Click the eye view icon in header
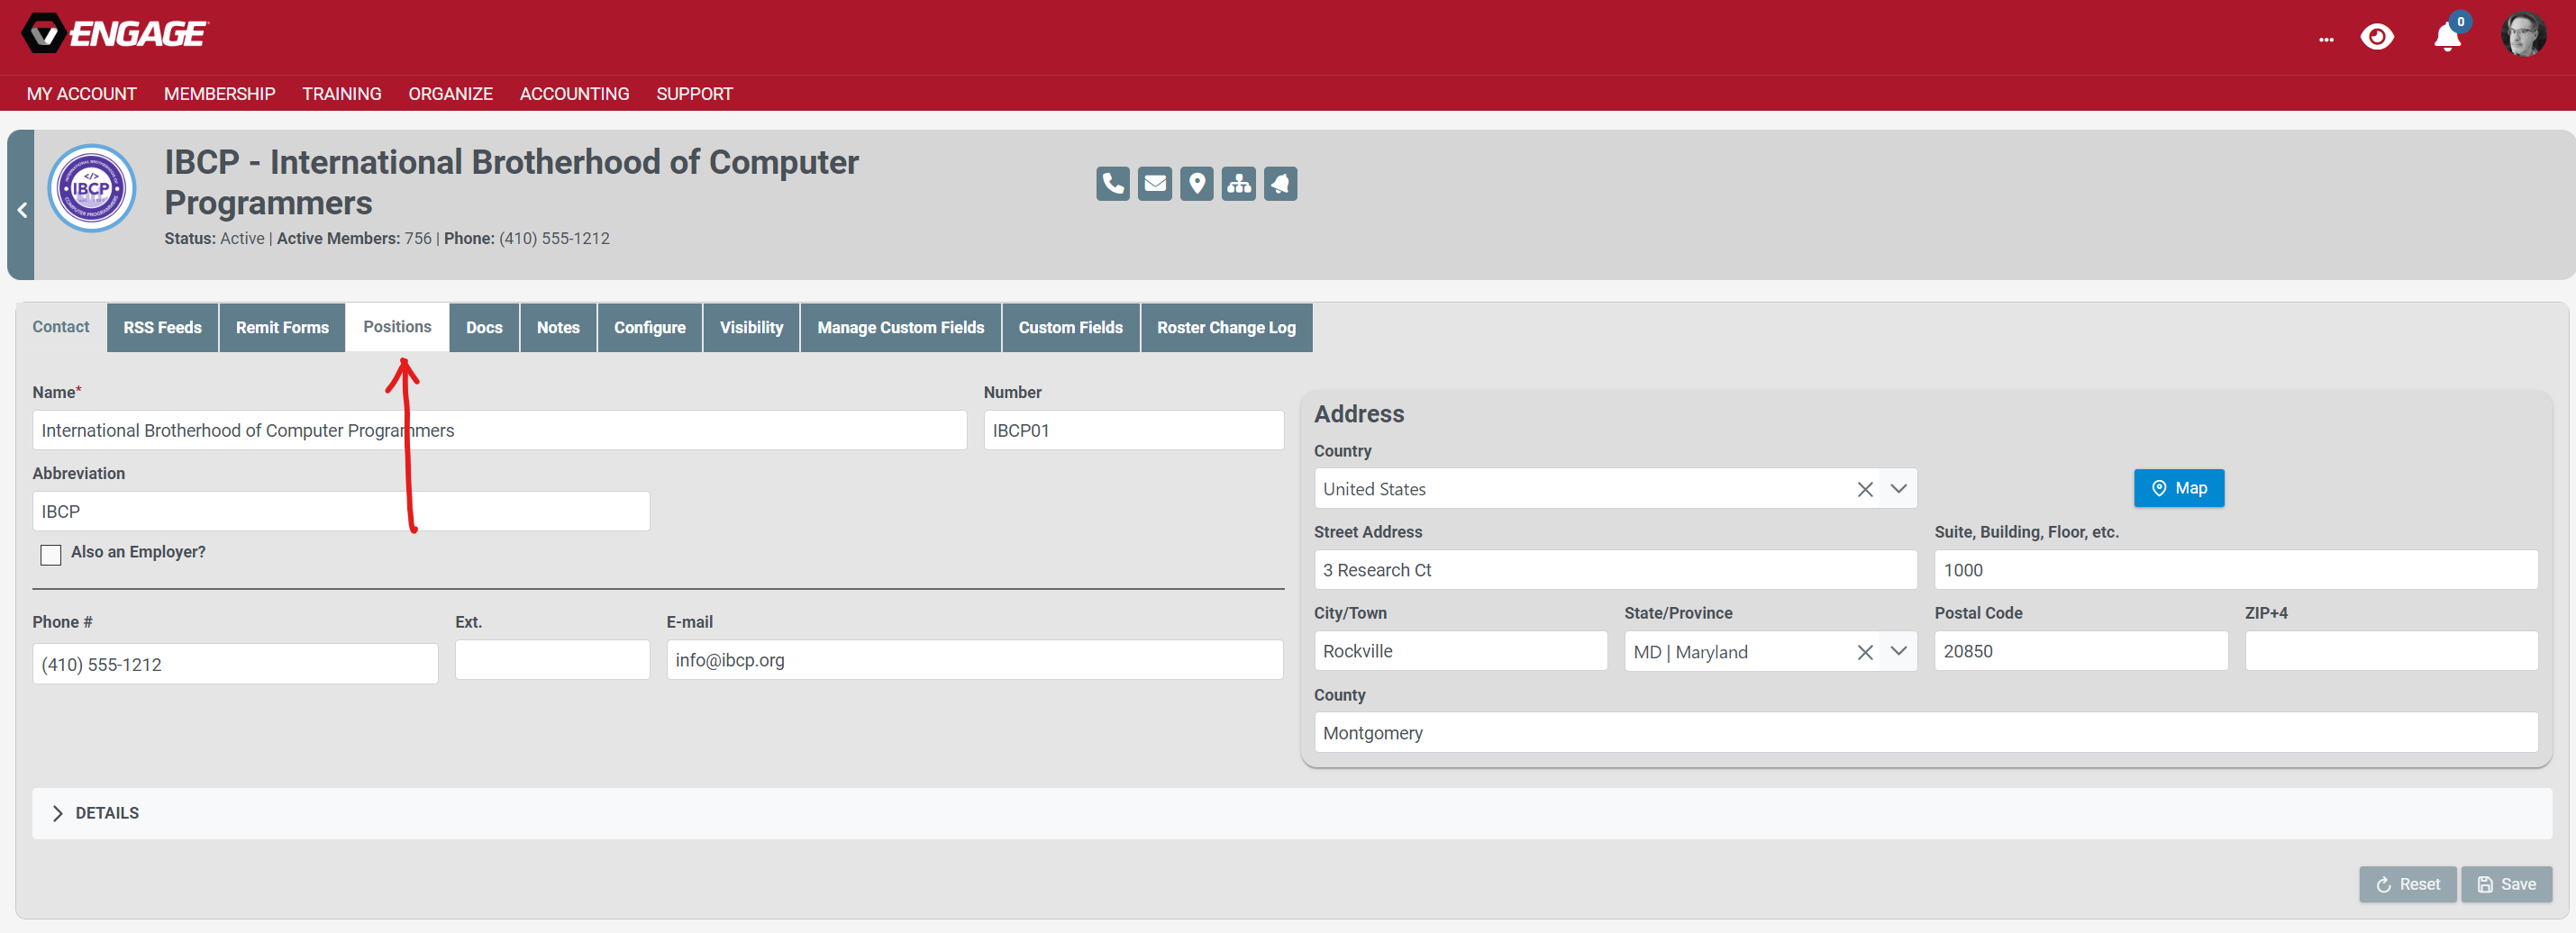Image resolution: width=2576 pixels, height=933 pixels. point(2377,38)
